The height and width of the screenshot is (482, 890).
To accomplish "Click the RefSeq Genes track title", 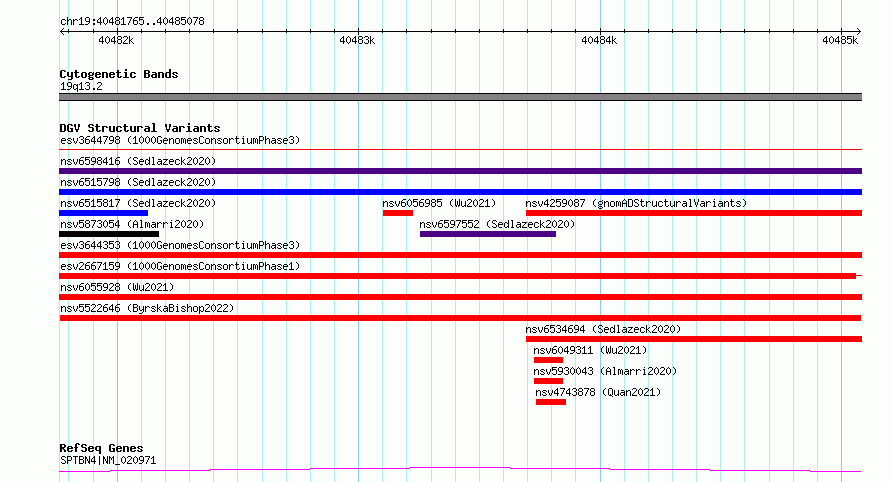I will click(101, 448).
